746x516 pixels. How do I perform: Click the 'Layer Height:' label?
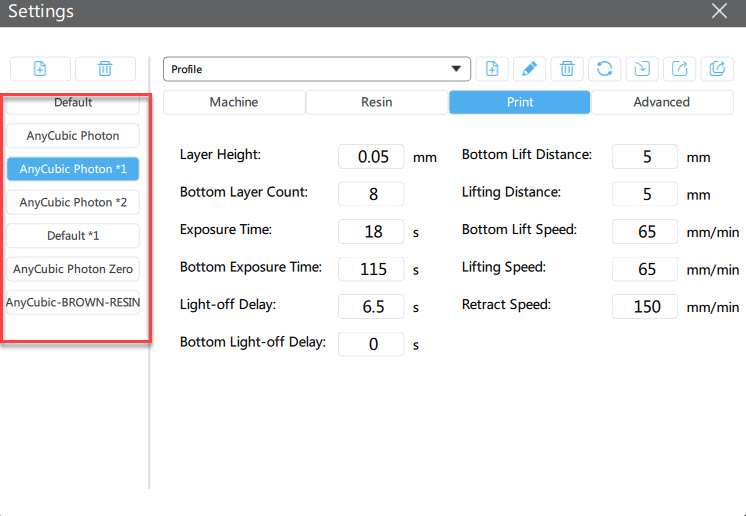pos(220,155)
